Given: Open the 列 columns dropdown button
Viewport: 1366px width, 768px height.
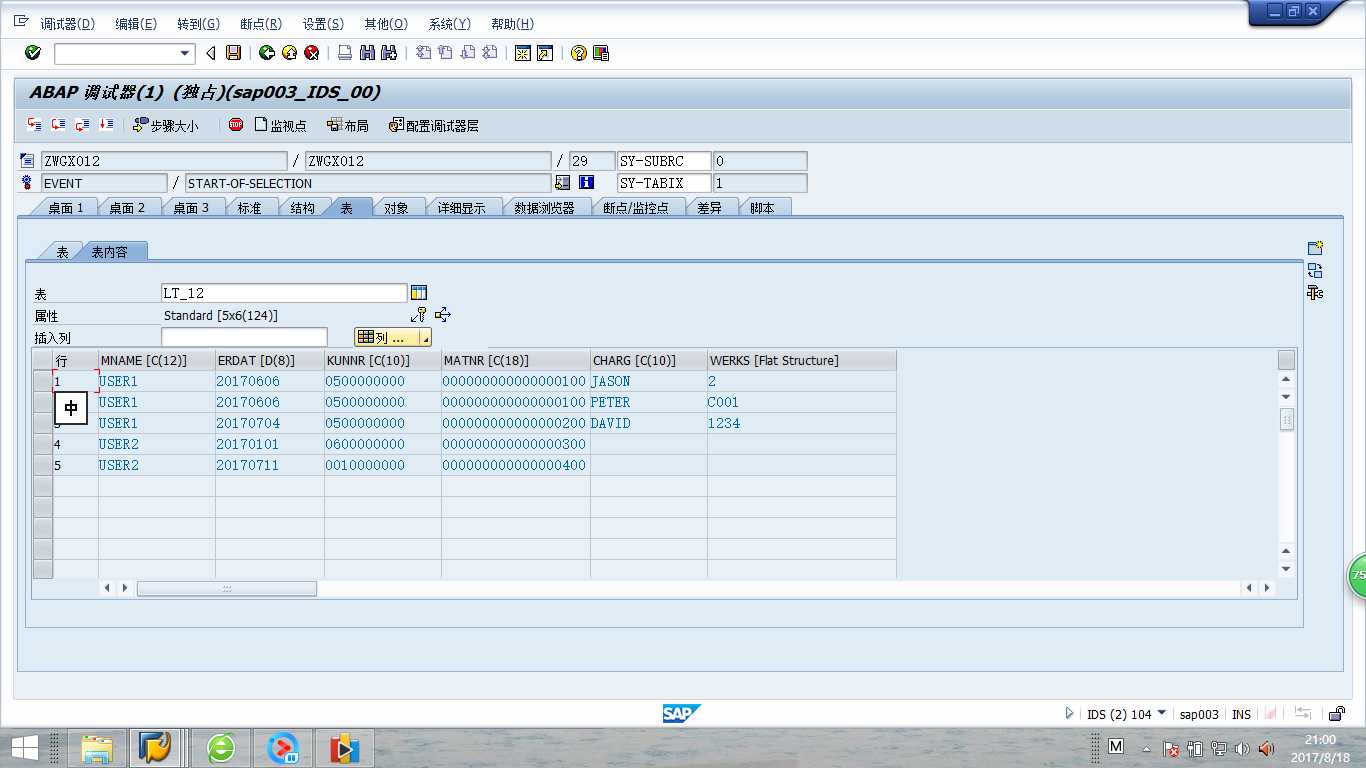Looking at the screenshot, I should click(393, 338).
